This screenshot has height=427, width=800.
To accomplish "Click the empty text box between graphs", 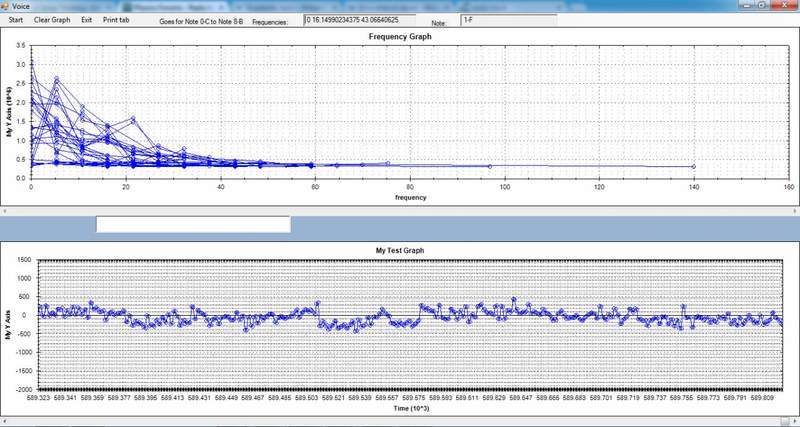I will coord(193,225).
